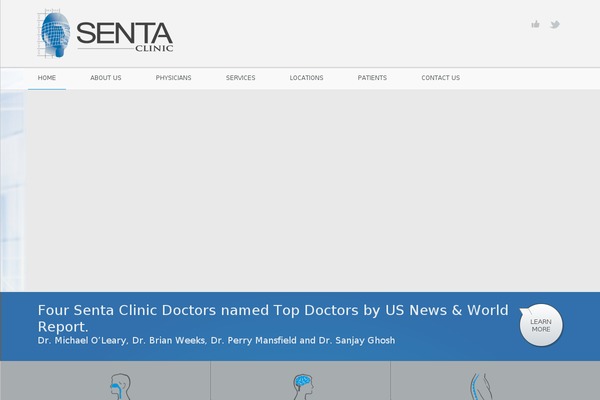Open the Locations menu item

[x=306, y=78]
